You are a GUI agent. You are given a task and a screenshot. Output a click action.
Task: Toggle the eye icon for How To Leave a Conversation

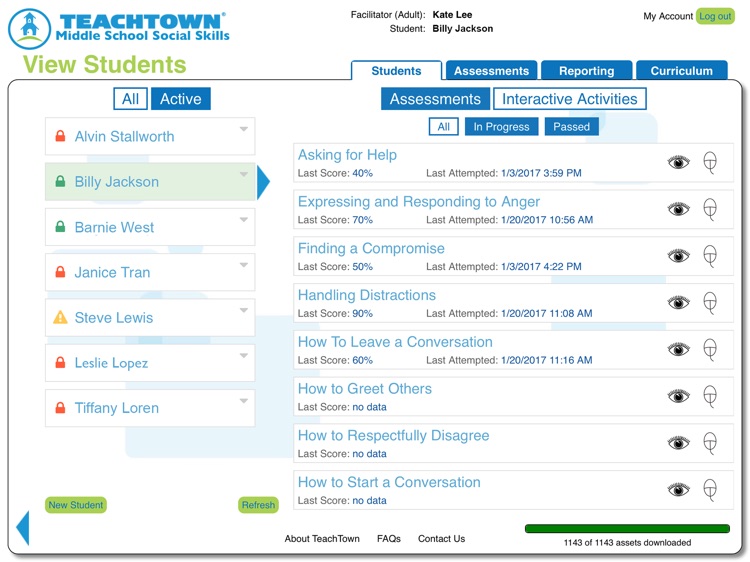click(x=678, y=350)
